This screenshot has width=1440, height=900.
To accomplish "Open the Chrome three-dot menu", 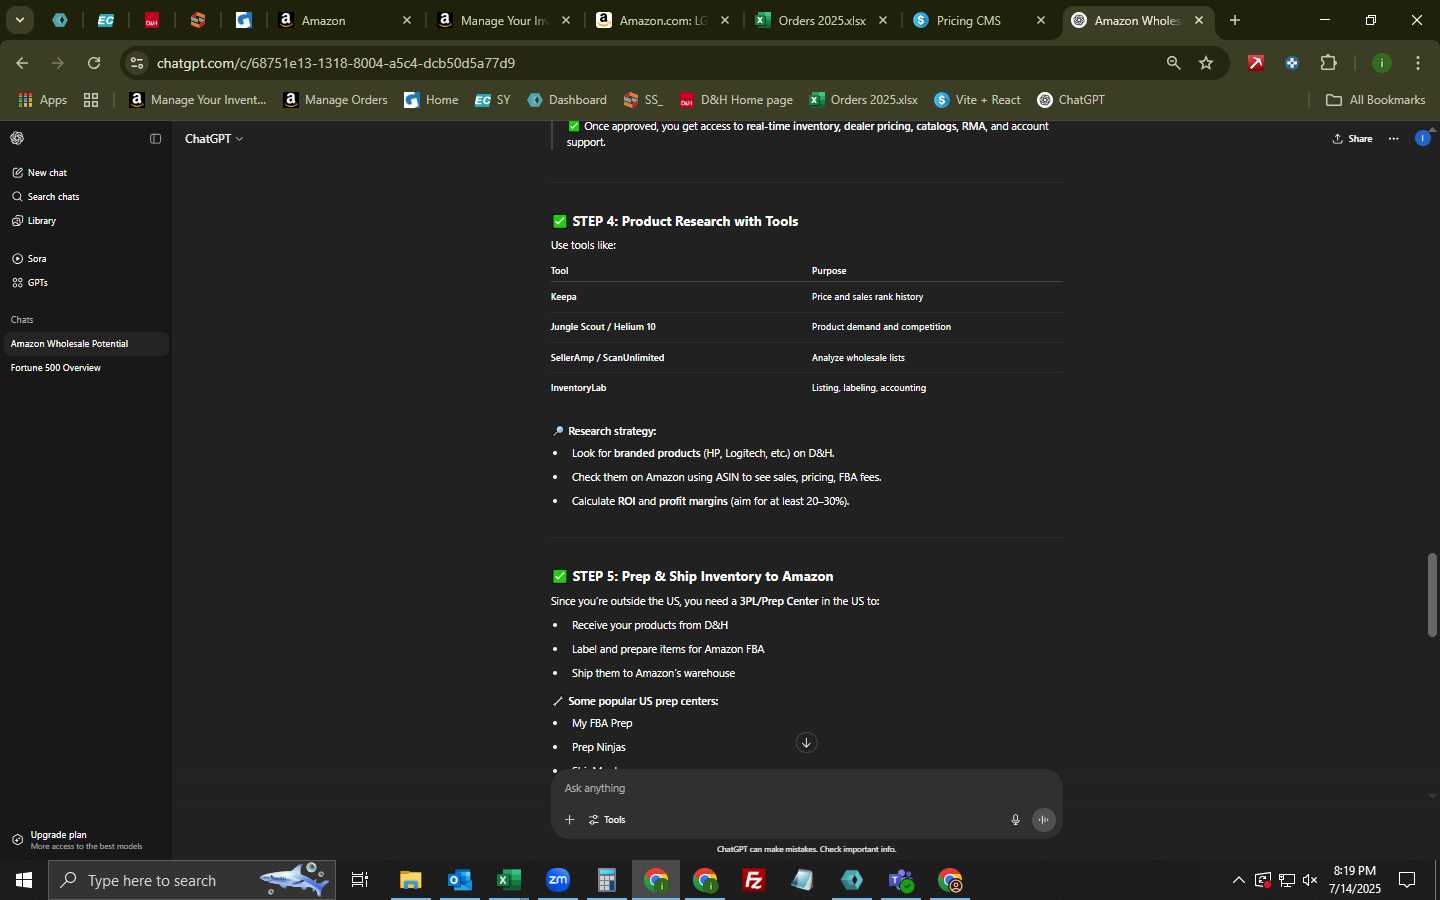I will 1418,63.
